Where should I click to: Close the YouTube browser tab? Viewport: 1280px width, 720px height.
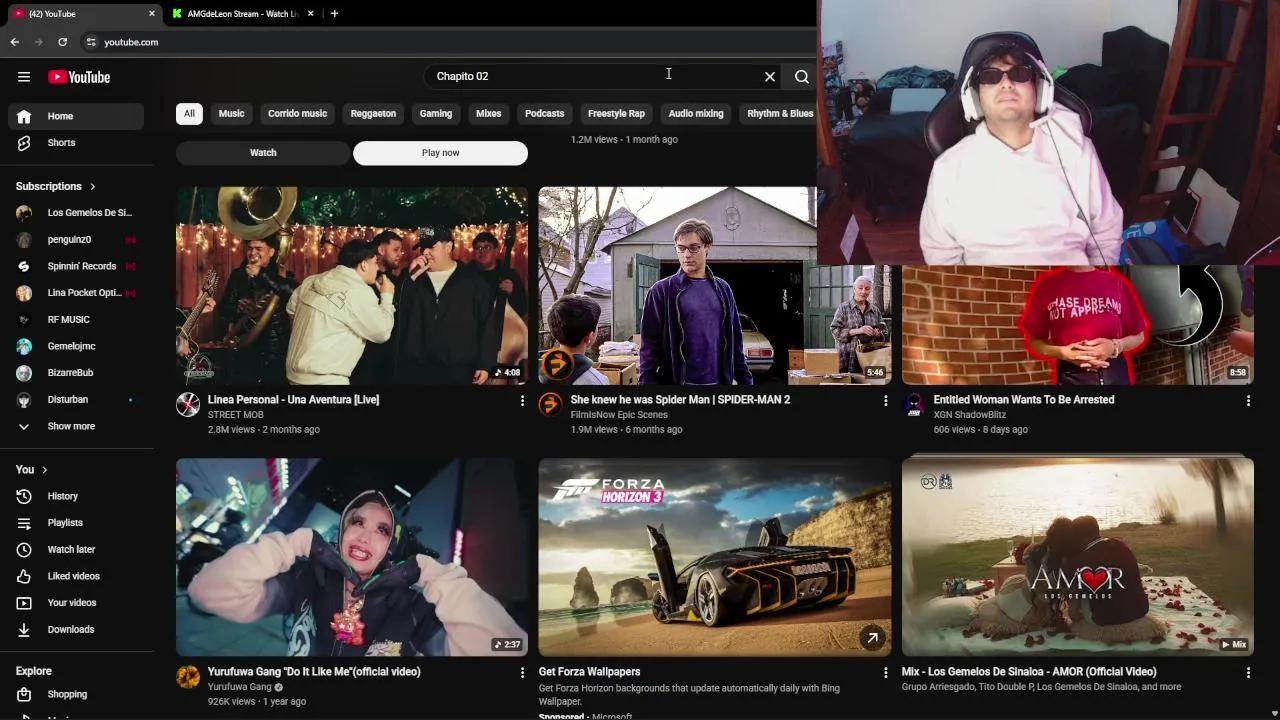pos(152,14)
